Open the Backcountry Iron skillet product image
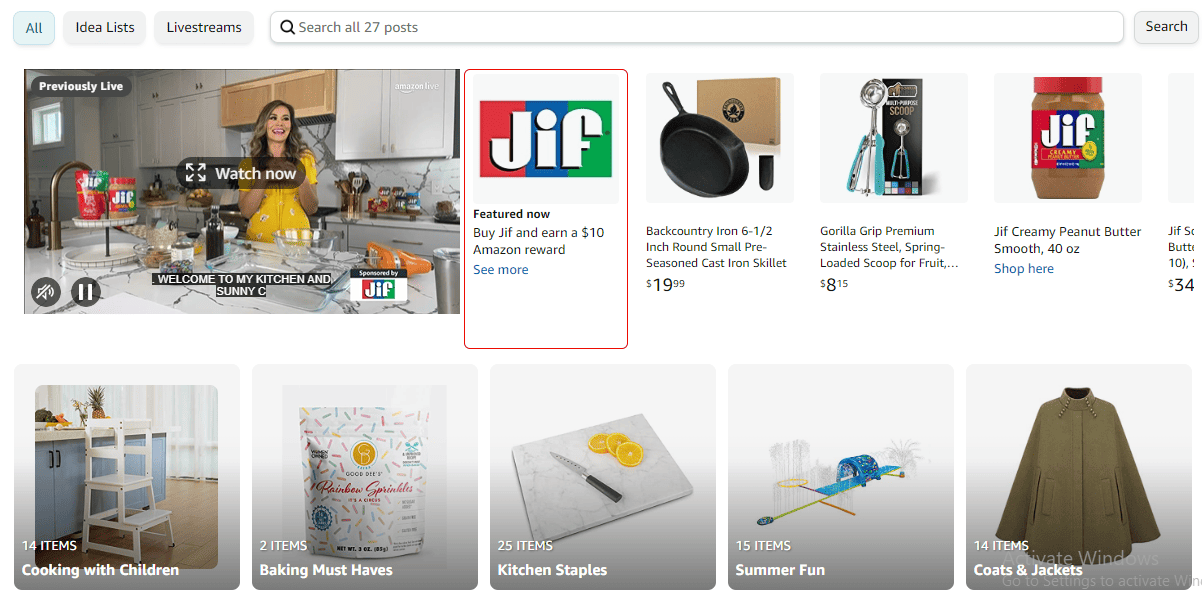The height and width of the screenshot is (598, 1202). tap(720, 138)
